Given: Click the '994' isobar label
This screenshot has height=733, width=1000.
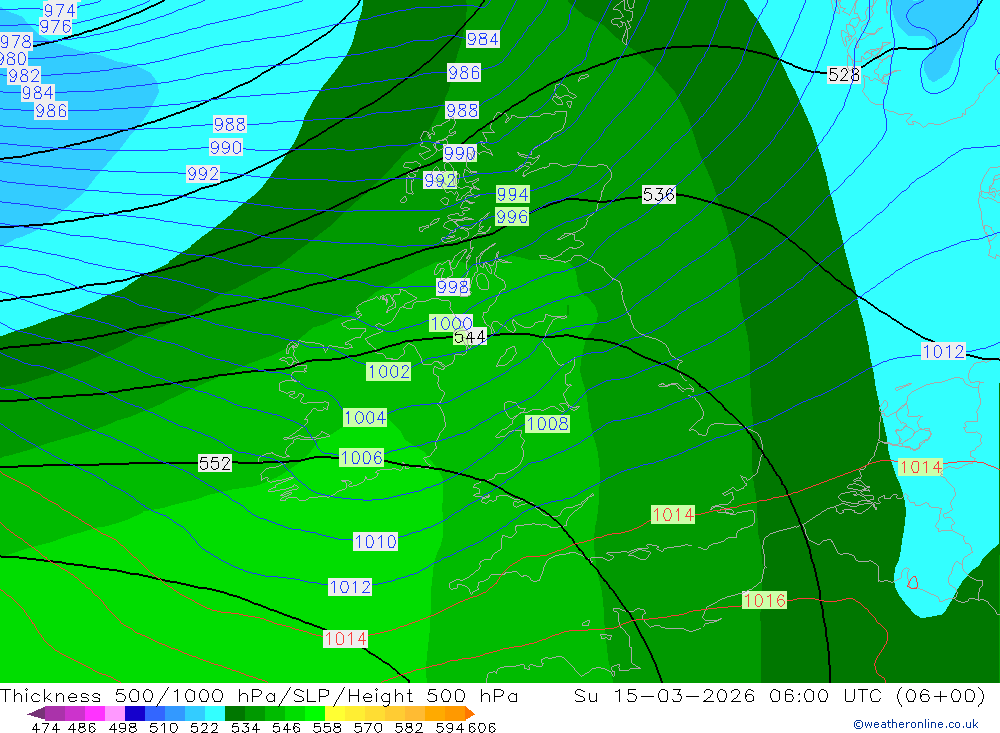Looking at the screenshot, I should pyautogui.click(x=513, y=194).
